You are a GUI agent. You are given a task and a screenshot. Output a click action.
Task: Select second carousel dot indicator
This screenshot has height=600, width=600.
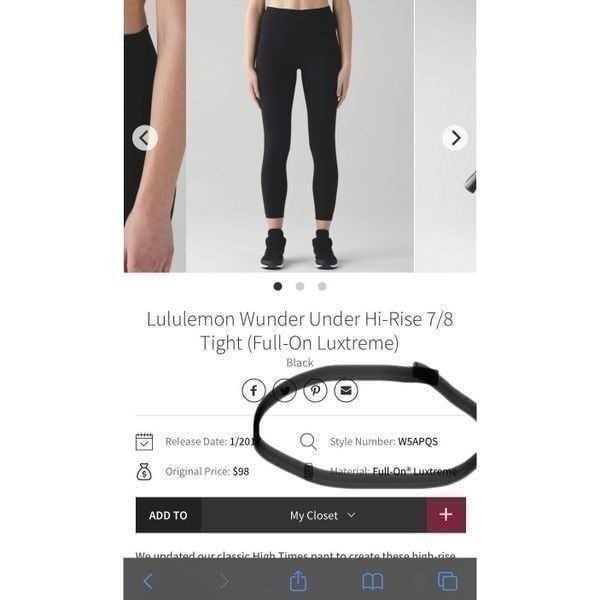point(300,286)
